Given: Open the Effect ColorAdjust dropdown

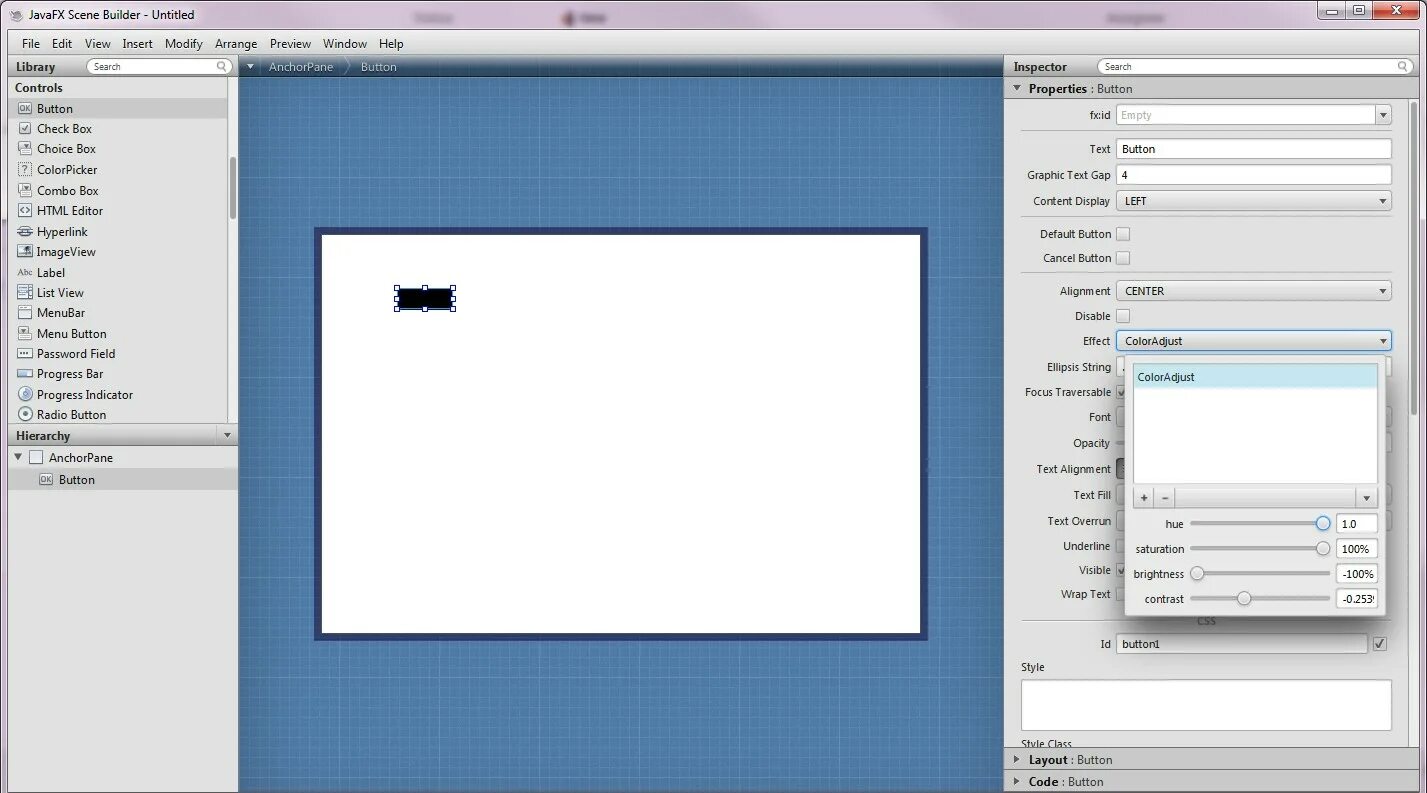Looking at the screenshot, I should click(1254, 341).
